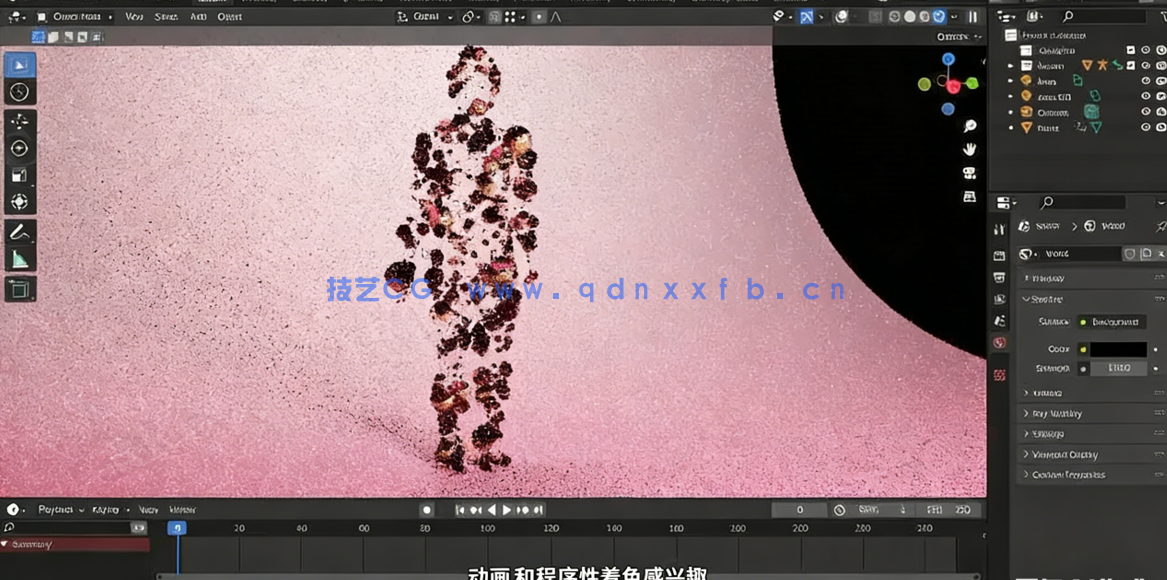Click the search field in the outliner

[1100, 16]
